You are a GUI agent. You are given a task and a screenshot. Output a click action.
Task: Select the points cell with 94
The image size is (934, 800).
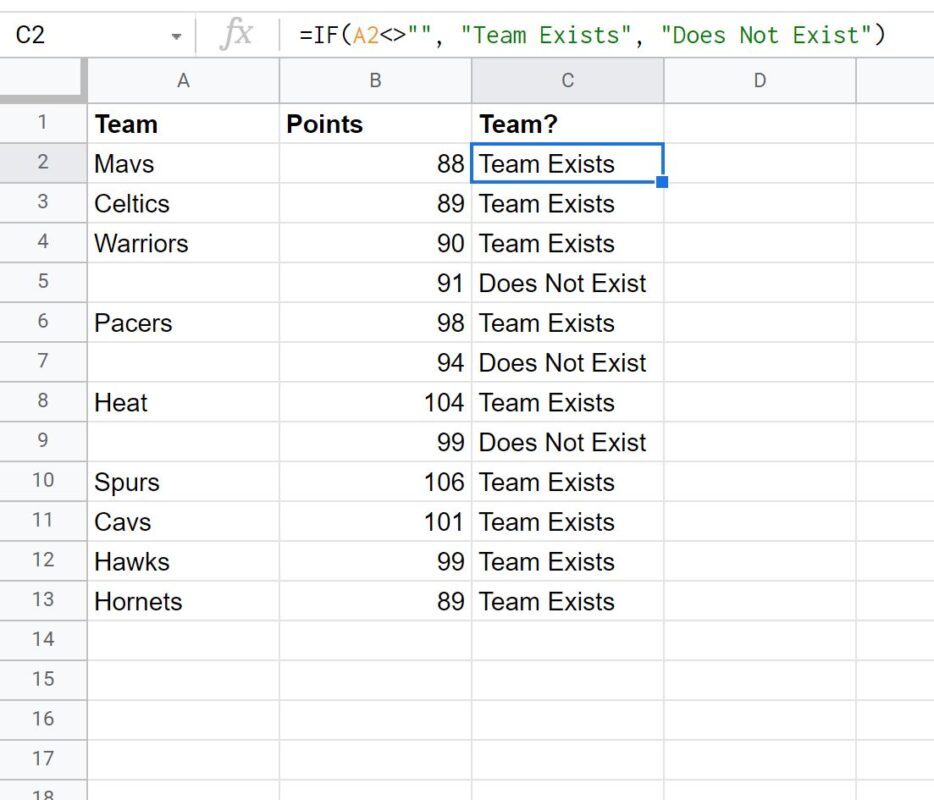click(375, 362)
